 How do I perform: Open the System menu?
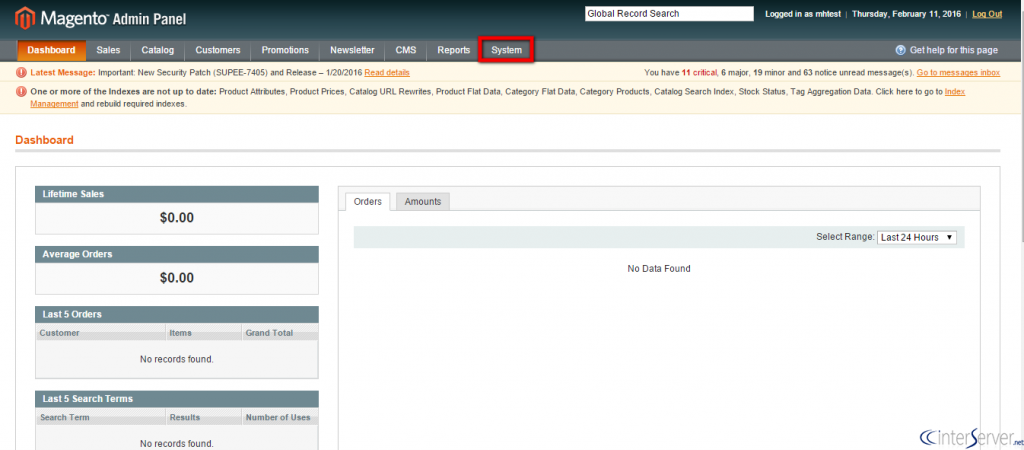point(506,50)
